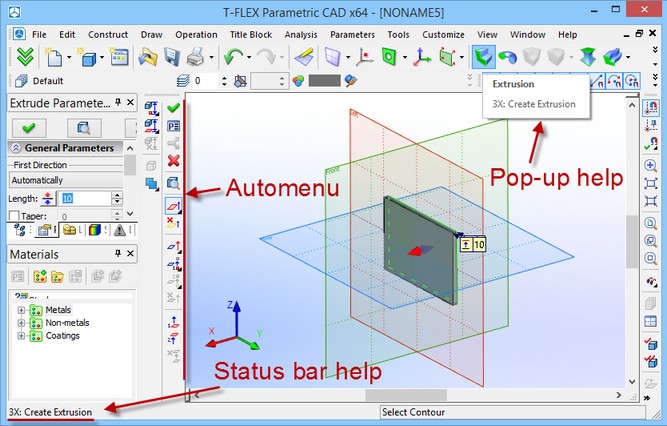667x426 pixels.
Task: Open the Undo history dropdown arrow
Action: [x=249, y=57]
